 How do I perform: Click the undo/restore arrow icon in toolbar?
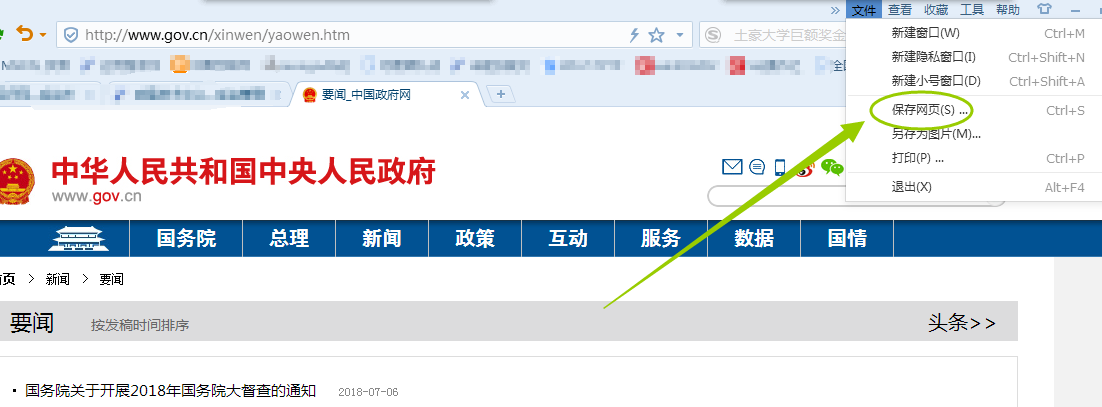(x=23, y=34)
